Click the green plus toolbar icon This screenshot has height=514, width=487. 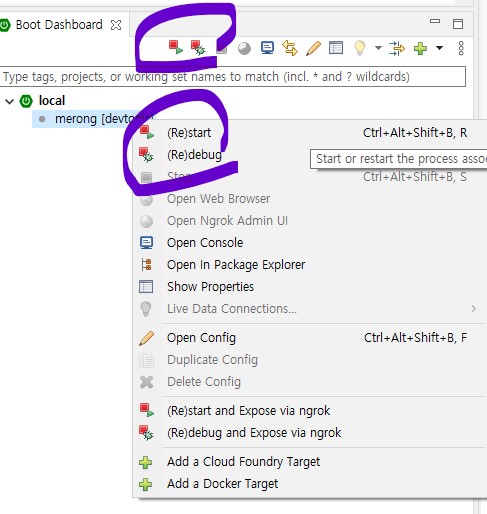[x=420, y=48]
